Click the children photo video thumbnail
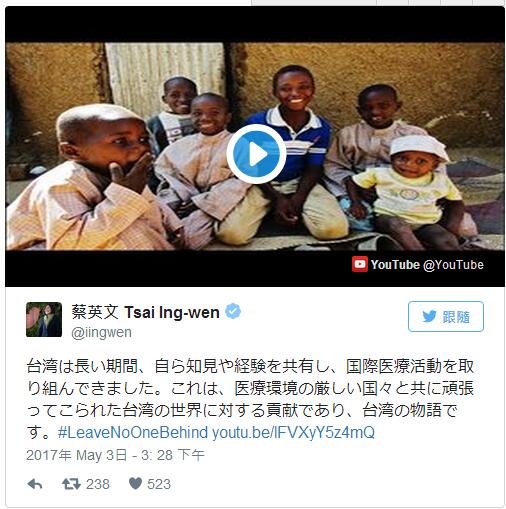Image resolution: width=506 pixels, height=509 pixels. coord(255,146)
